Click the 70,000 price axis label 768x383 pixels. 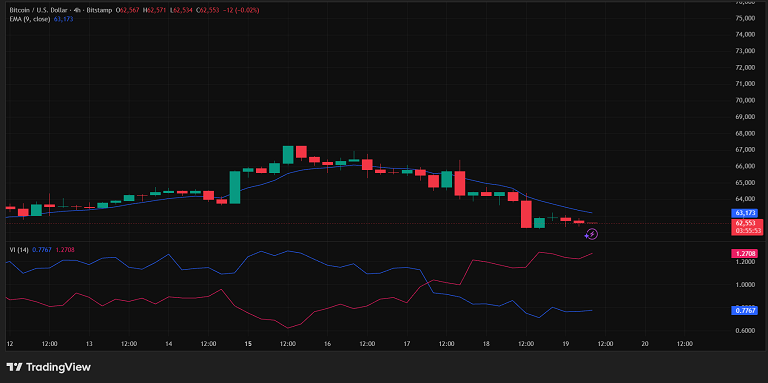point(744,100)
